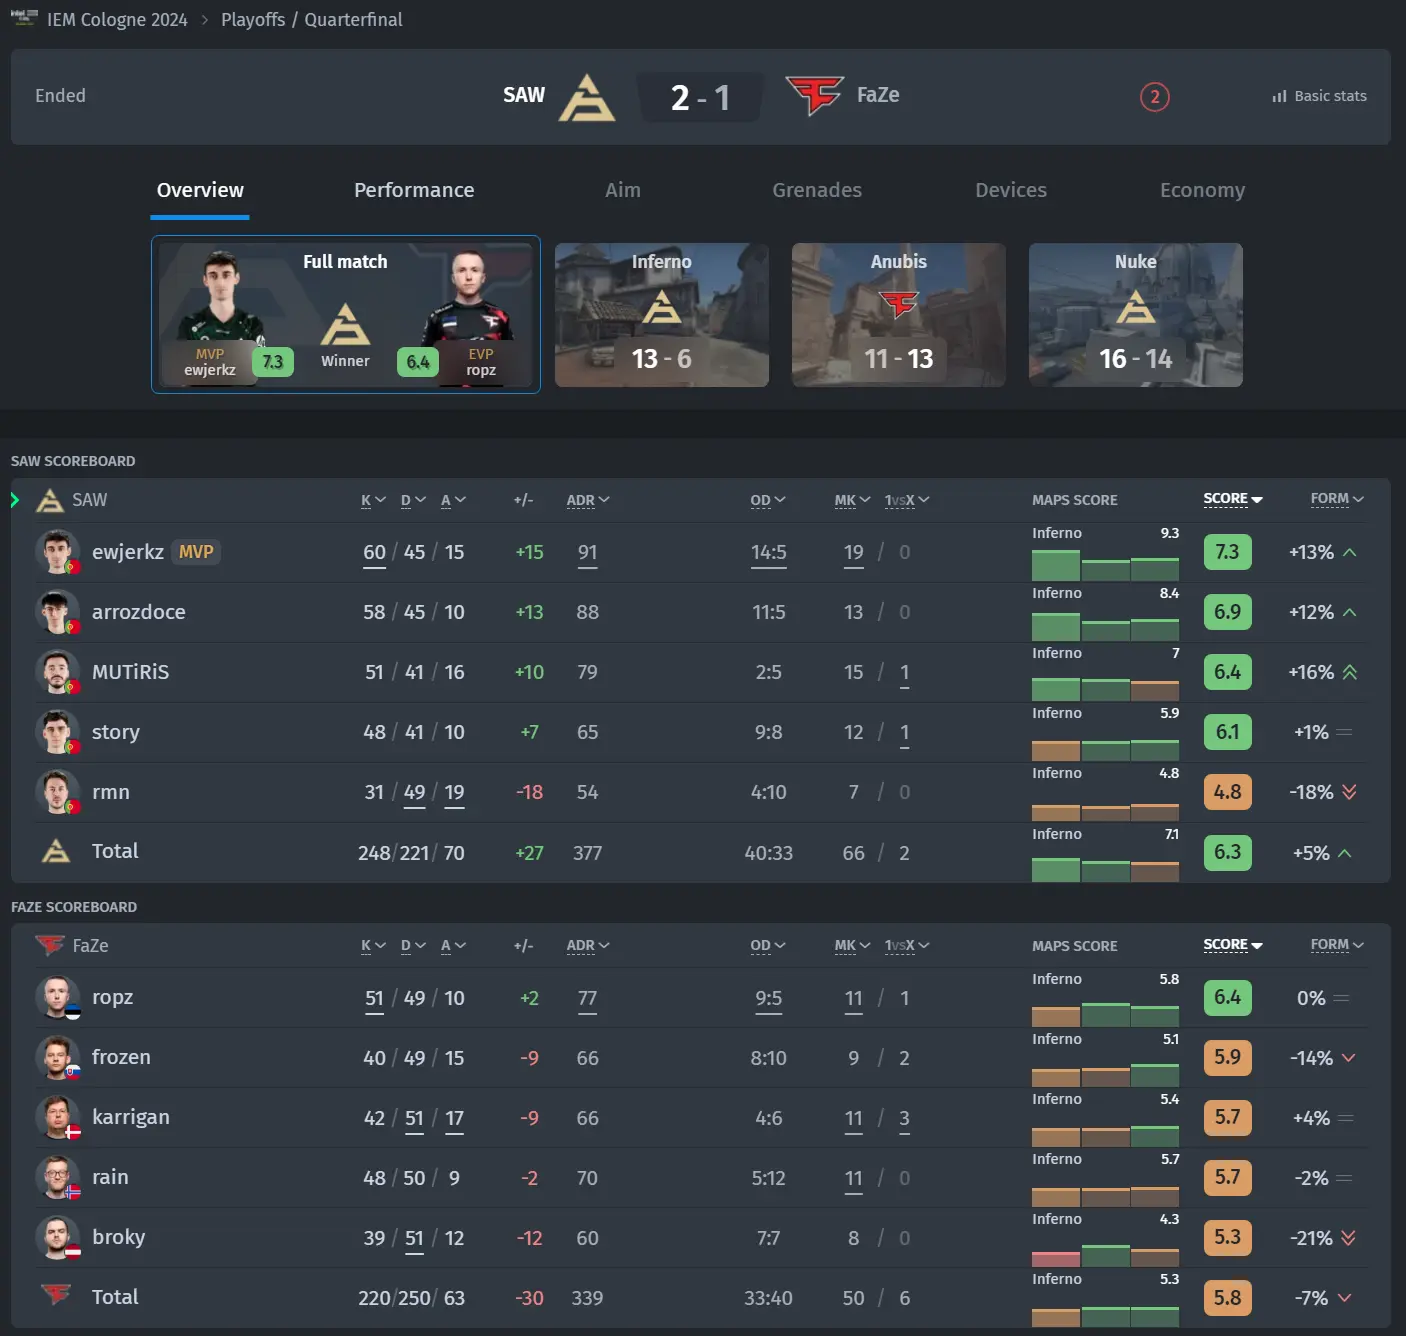Select the Full match card
The height and width of the screenshot is (1336, 1406).
(346, 314)
